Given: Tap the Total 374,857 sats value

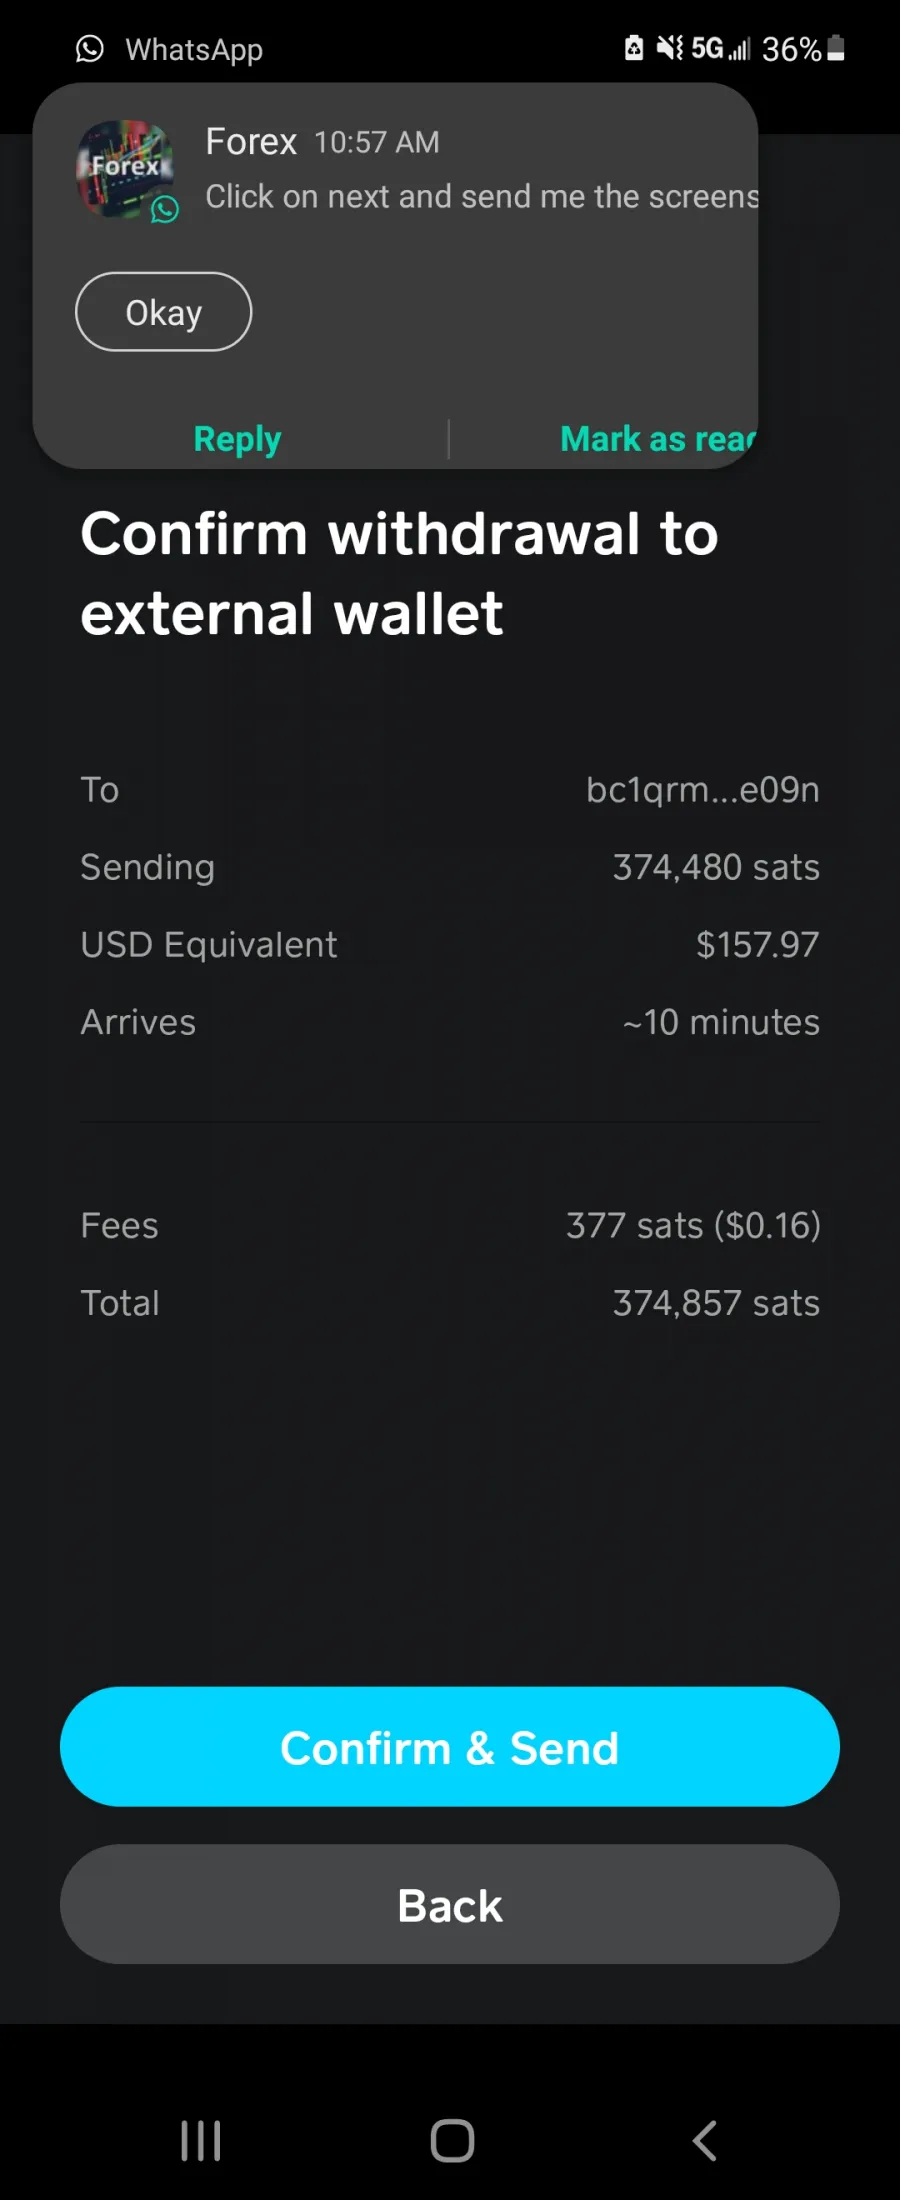Looking at the screenshot, I should coord(716,1303).
